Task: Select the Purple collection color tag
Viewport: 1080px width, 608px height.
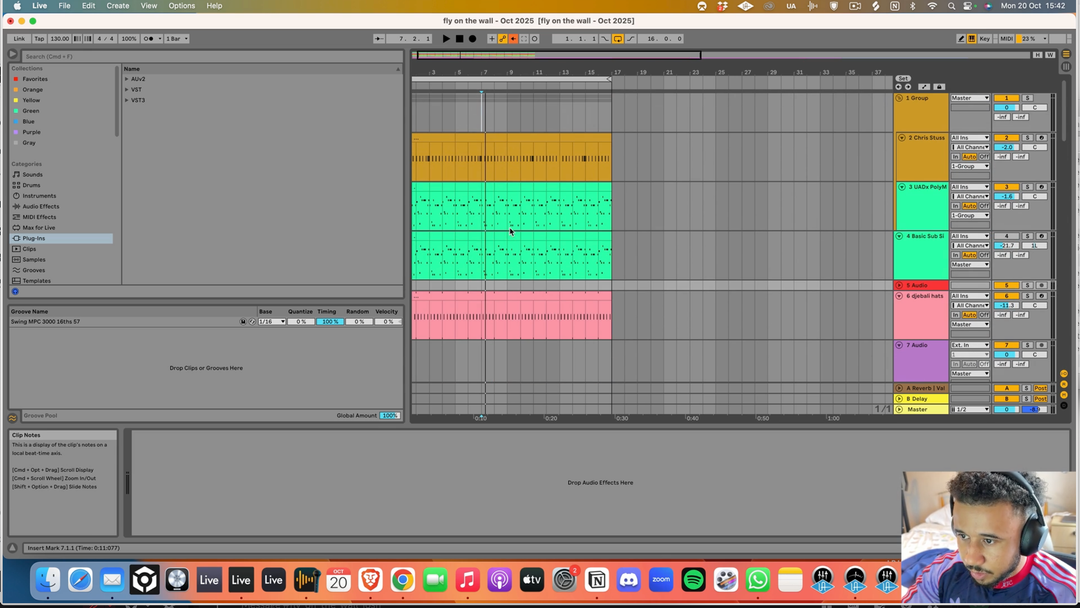Action: [32, 132]
